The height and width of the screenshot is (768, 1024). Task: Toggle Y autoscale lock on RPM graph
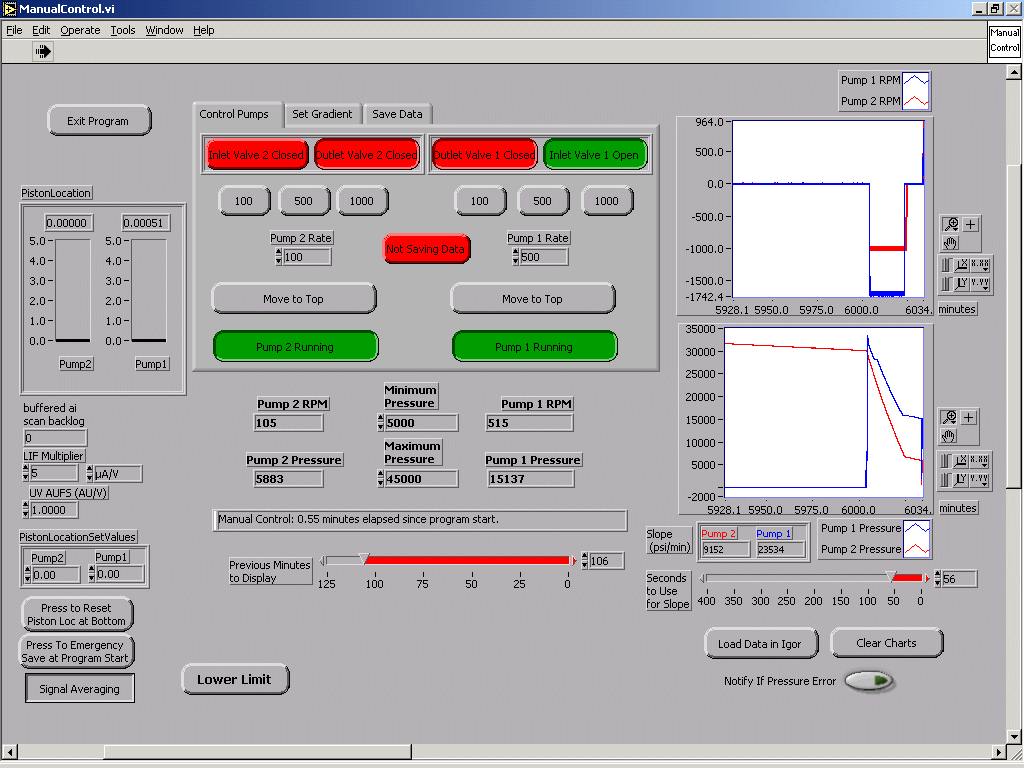tap(946, 284)
